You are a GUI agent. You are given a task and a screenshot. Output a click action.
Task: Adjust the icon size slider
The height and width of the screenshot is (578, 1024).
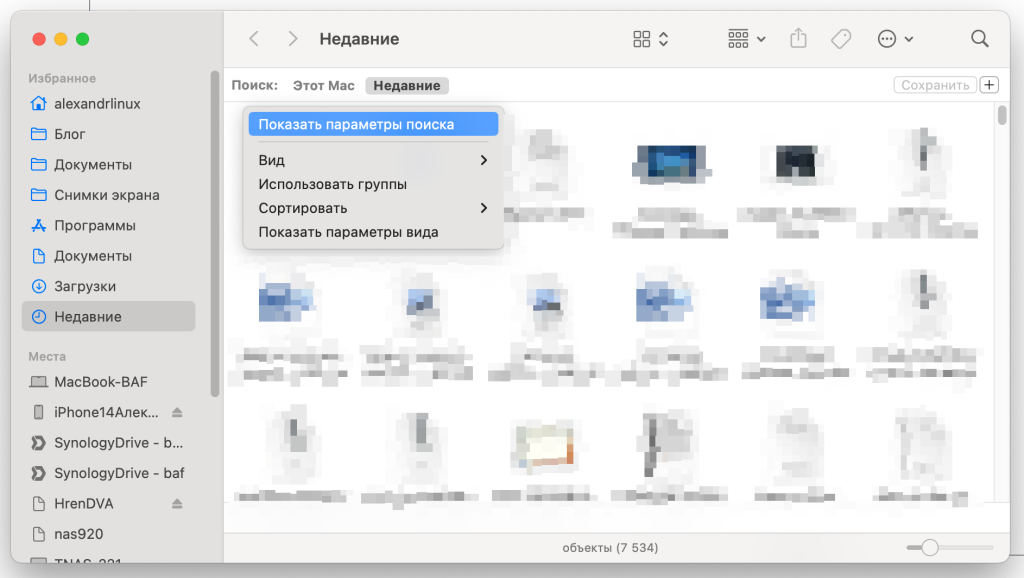click(930, 547)
